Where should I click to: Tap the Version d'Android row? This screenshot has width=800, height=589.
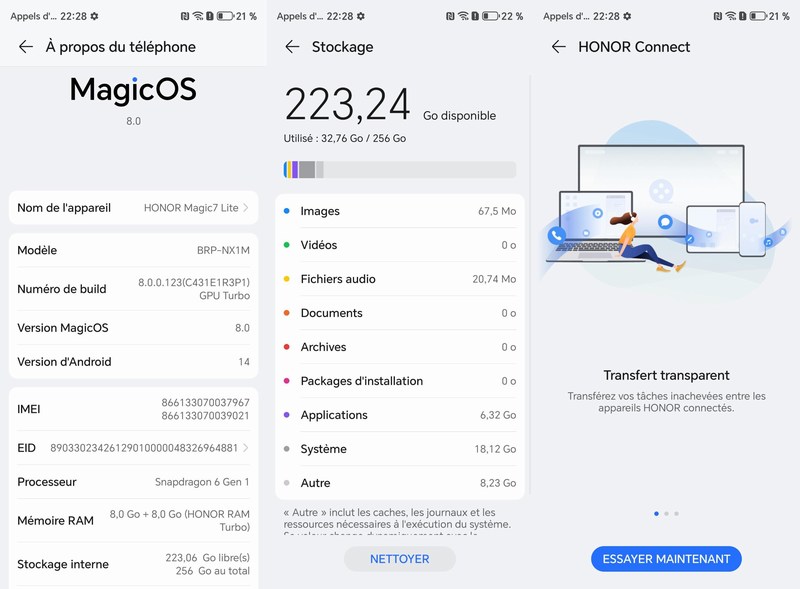pos(134,362)
